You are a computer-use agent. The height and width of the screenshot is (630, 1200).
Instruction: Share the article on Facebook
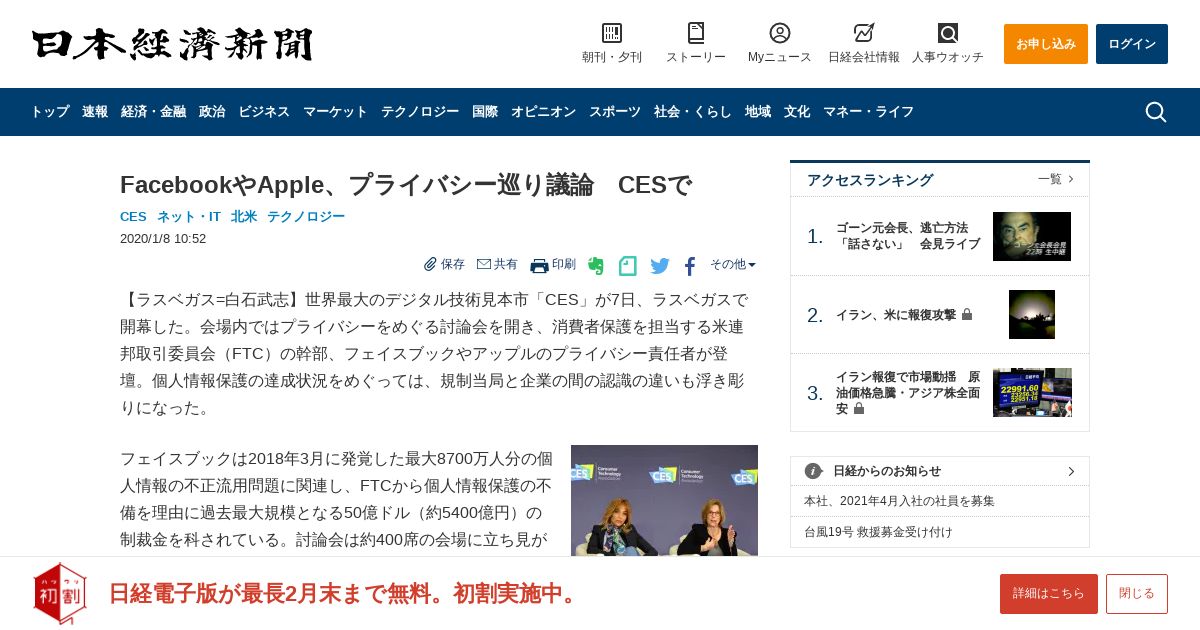click(690, 266)
